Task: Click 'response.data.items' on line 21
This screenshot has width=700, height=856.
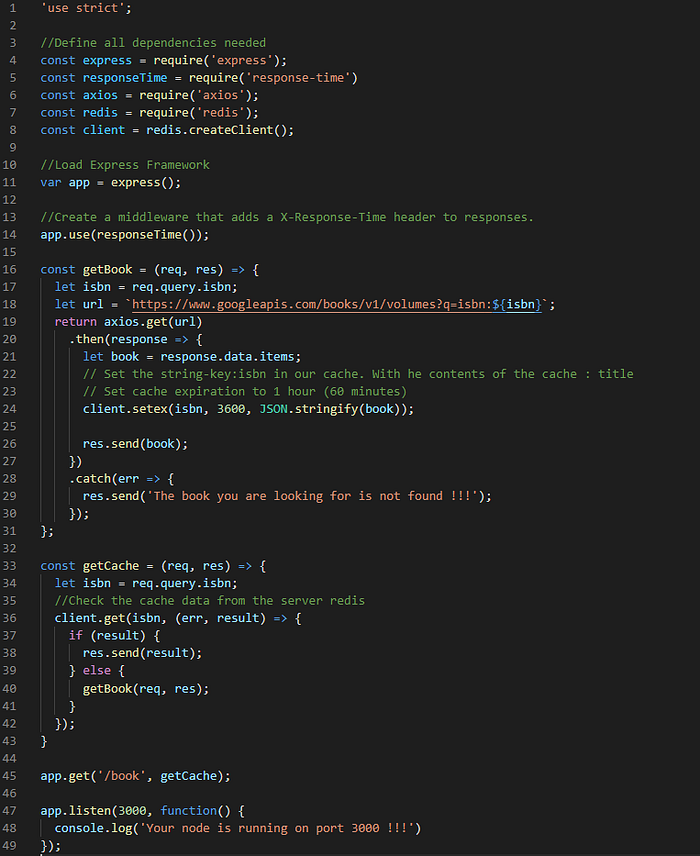Action: point(227,357)
